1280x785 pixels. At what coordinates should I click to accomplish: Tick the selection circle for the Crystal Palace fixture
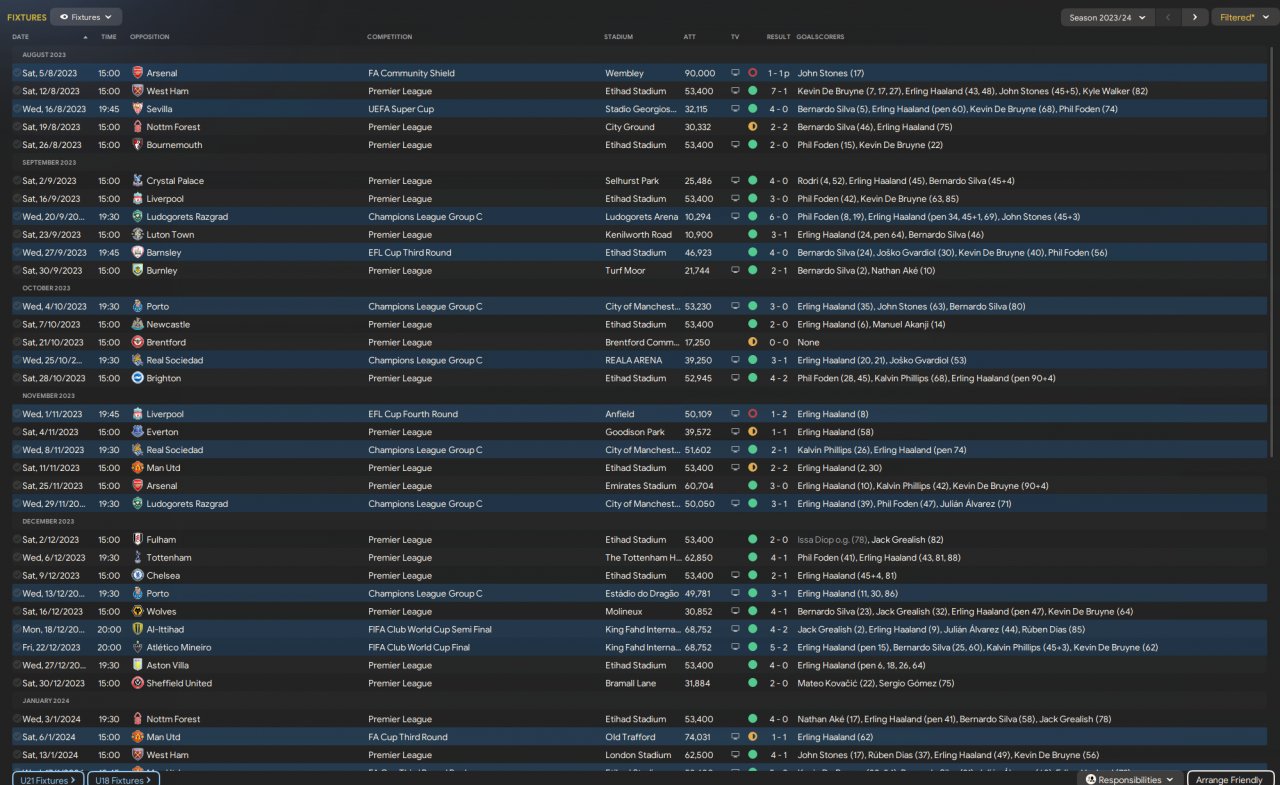[16, 181]
